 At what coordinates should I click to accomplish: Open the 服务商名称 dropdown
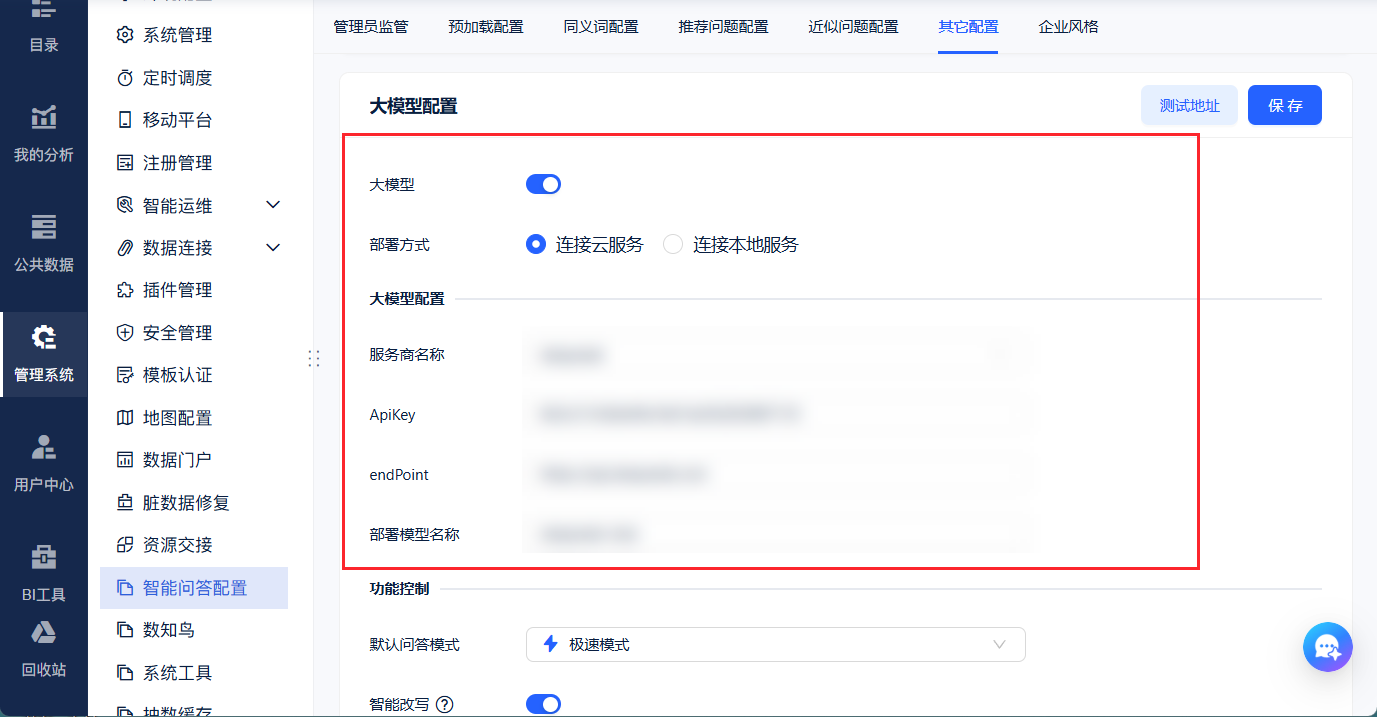tap(776, 354)
